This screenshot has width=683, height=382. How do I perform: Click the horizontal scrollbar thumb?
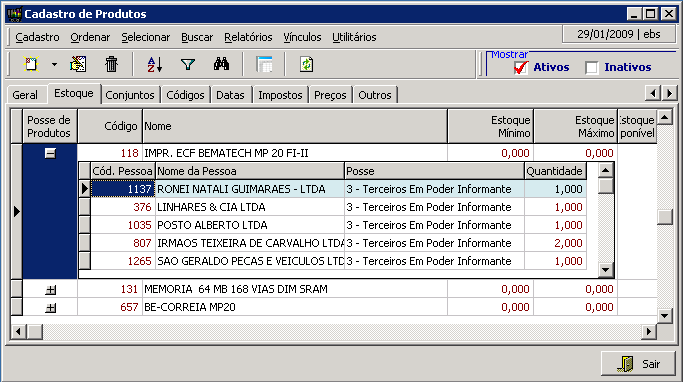(x=35, y=331)
